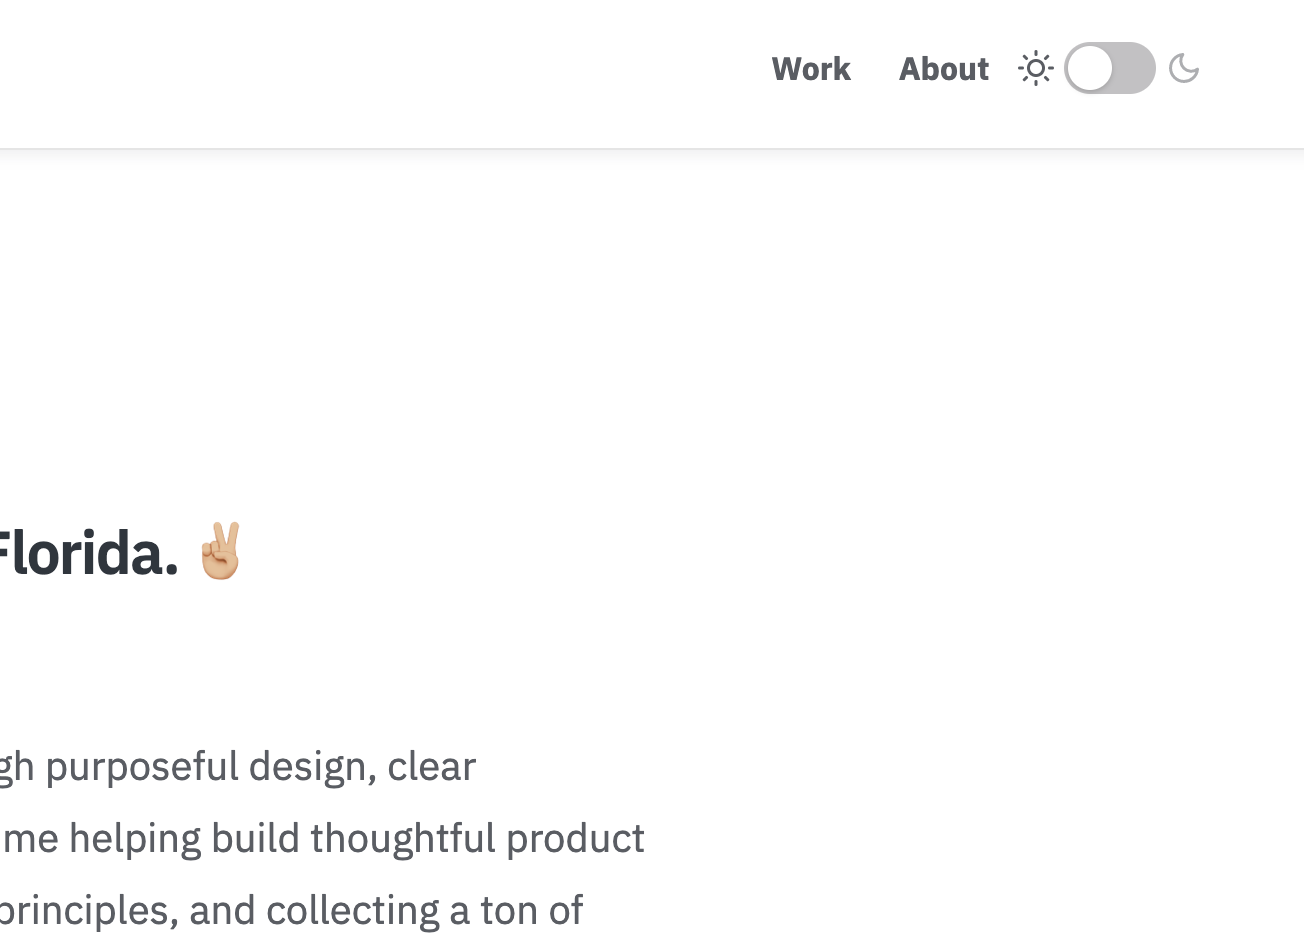Click the white knob of the toggle
The image size is (1304, 950).
[x=1089, y=68]
